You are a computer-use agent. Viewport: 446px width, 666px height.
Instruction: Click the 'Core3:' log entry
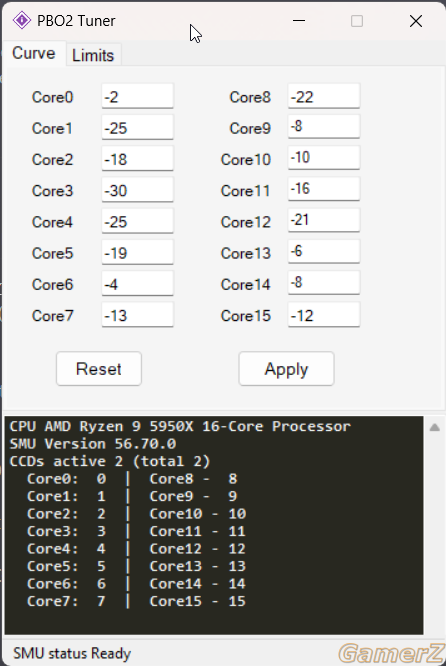pyautogui.click(x=66, y=531)
